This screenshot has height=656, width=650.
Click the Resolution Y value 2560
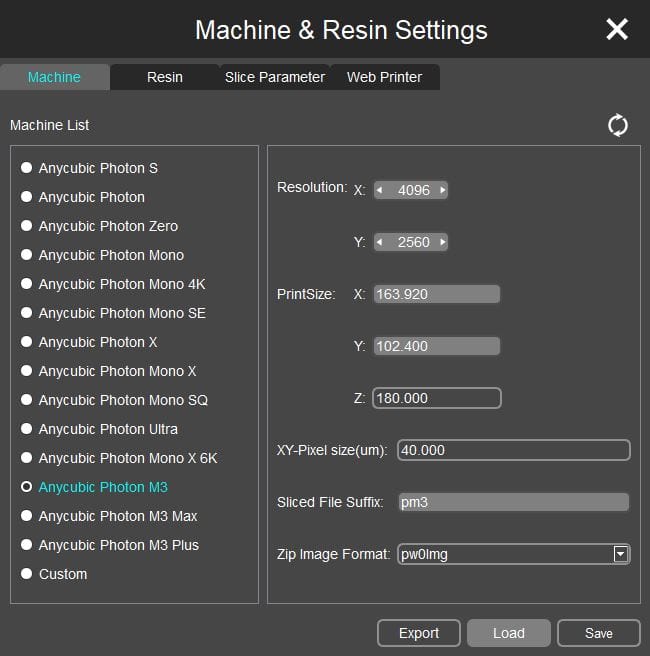click(x=413, y=242)
